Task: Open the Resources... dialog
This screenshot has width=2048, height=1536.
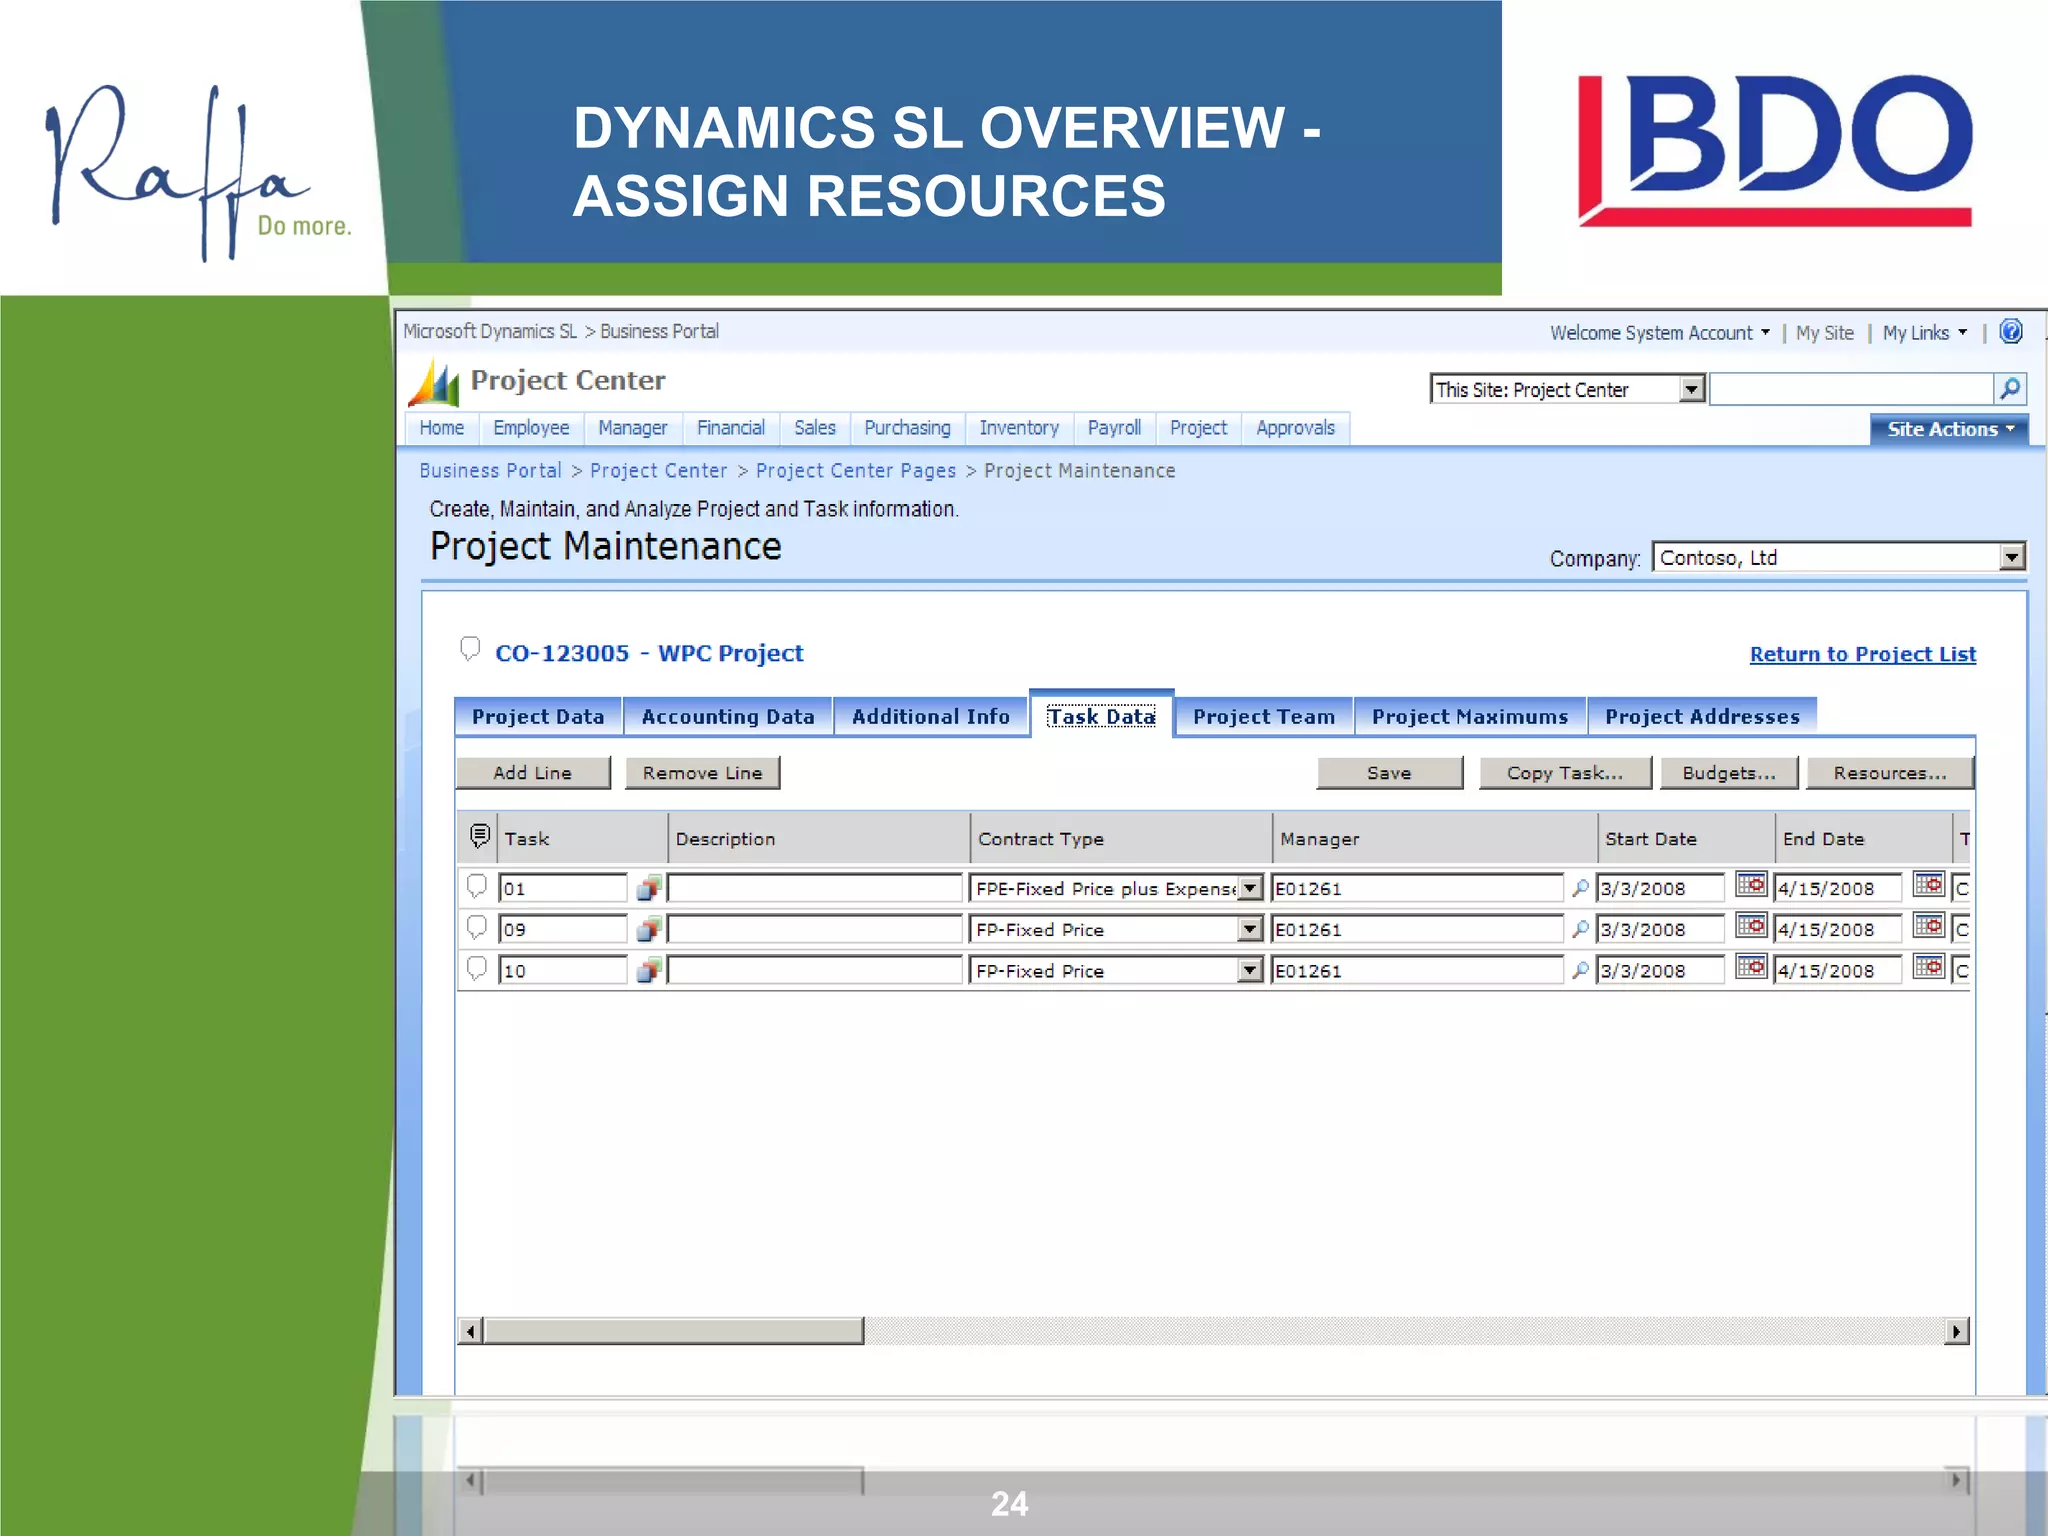Action: [1890, 773]
